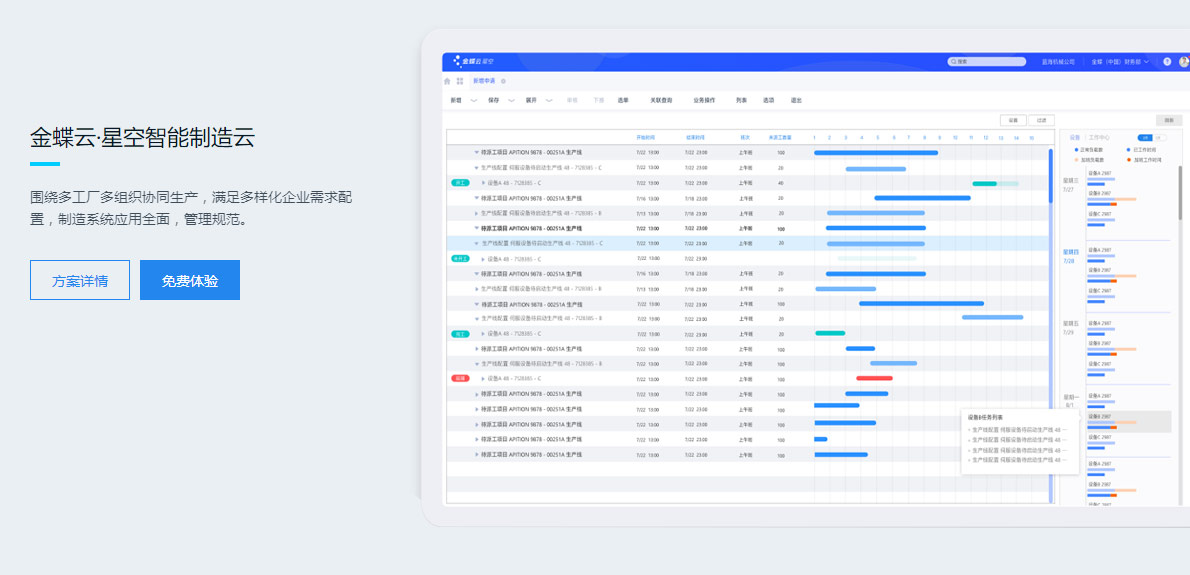This screenshot has height=575, width=1190.
Task: Click the red Gantt bar
Action: click(874, 378)
